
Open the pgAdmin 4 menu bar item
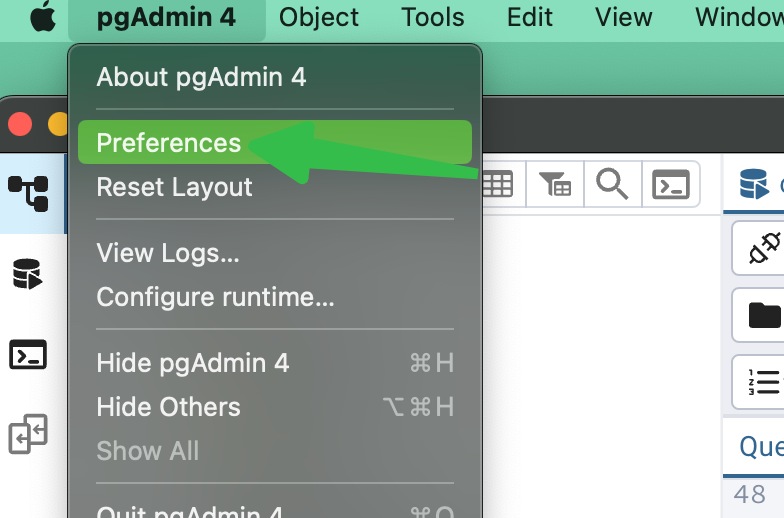click(x=166, y=18)
